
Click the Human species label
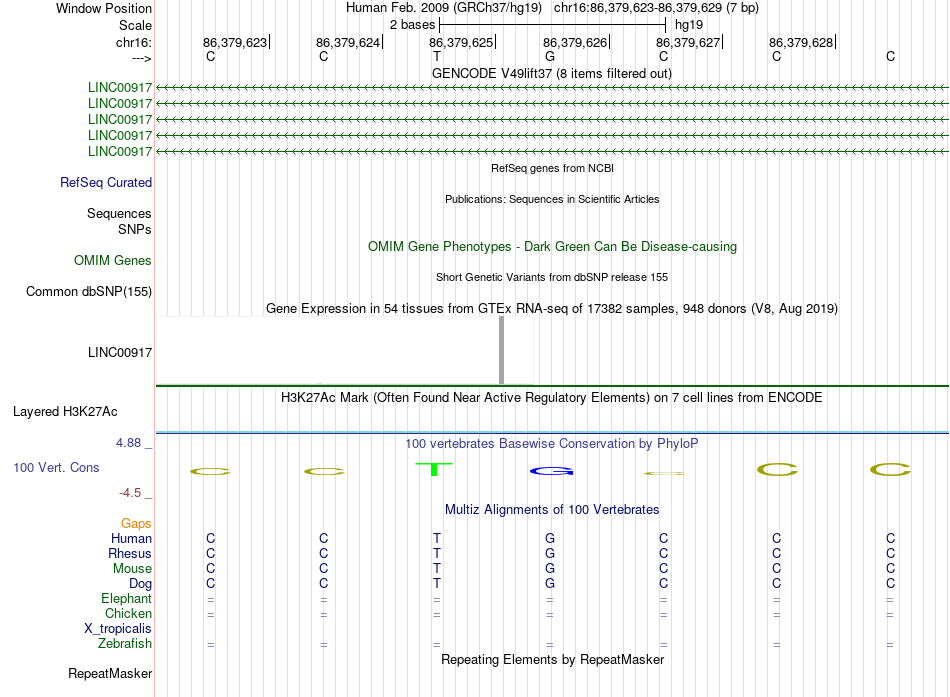(x=131, y=538)
